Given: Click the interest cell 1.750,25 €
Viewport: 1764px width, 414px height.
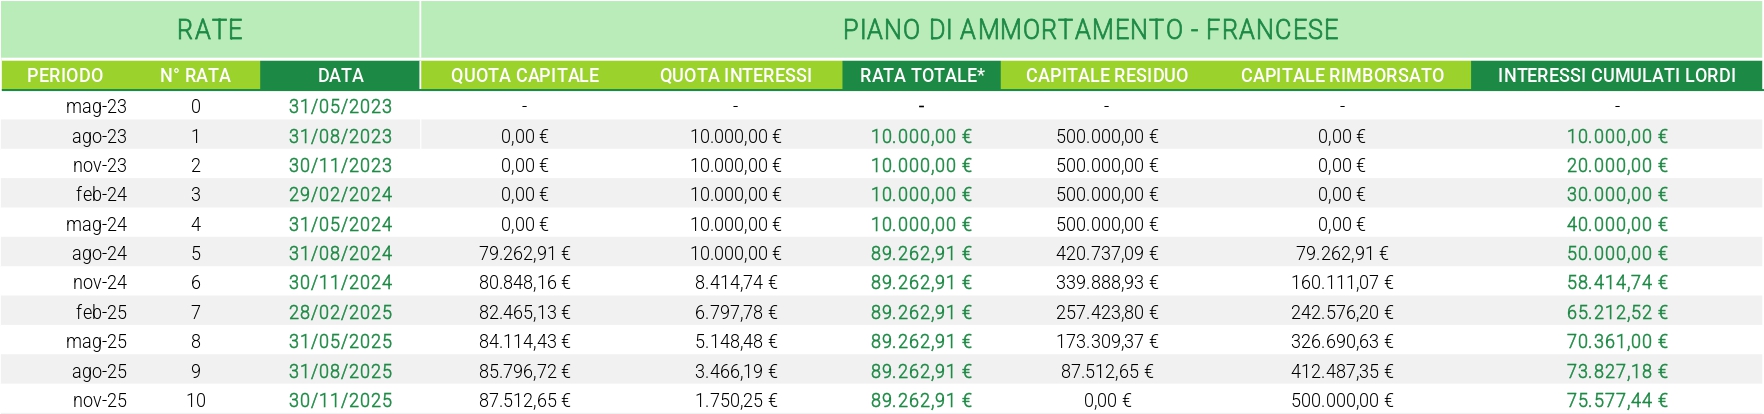Looking at the screenshot, I should tap(735, 400).
